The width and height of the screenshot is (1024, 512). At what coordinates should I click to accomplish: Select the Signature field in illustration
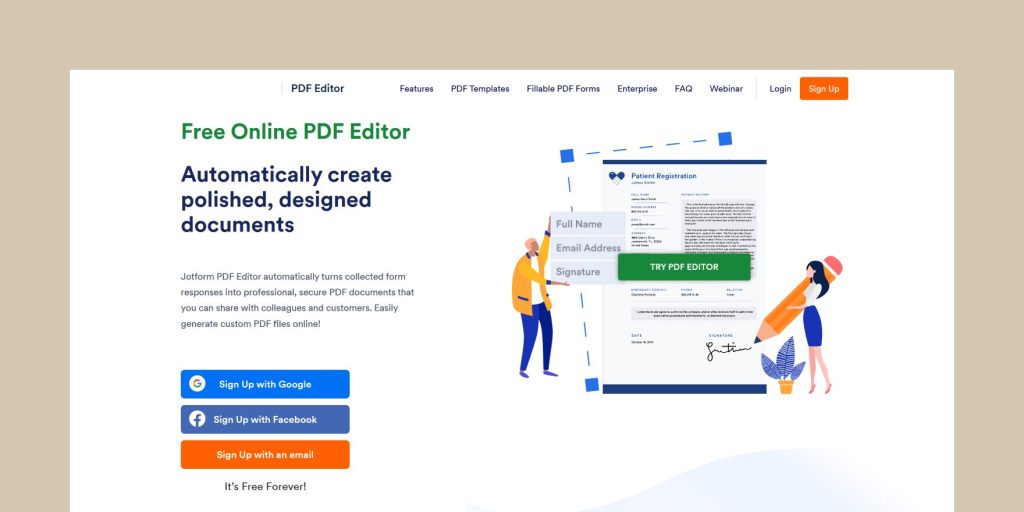586,272
